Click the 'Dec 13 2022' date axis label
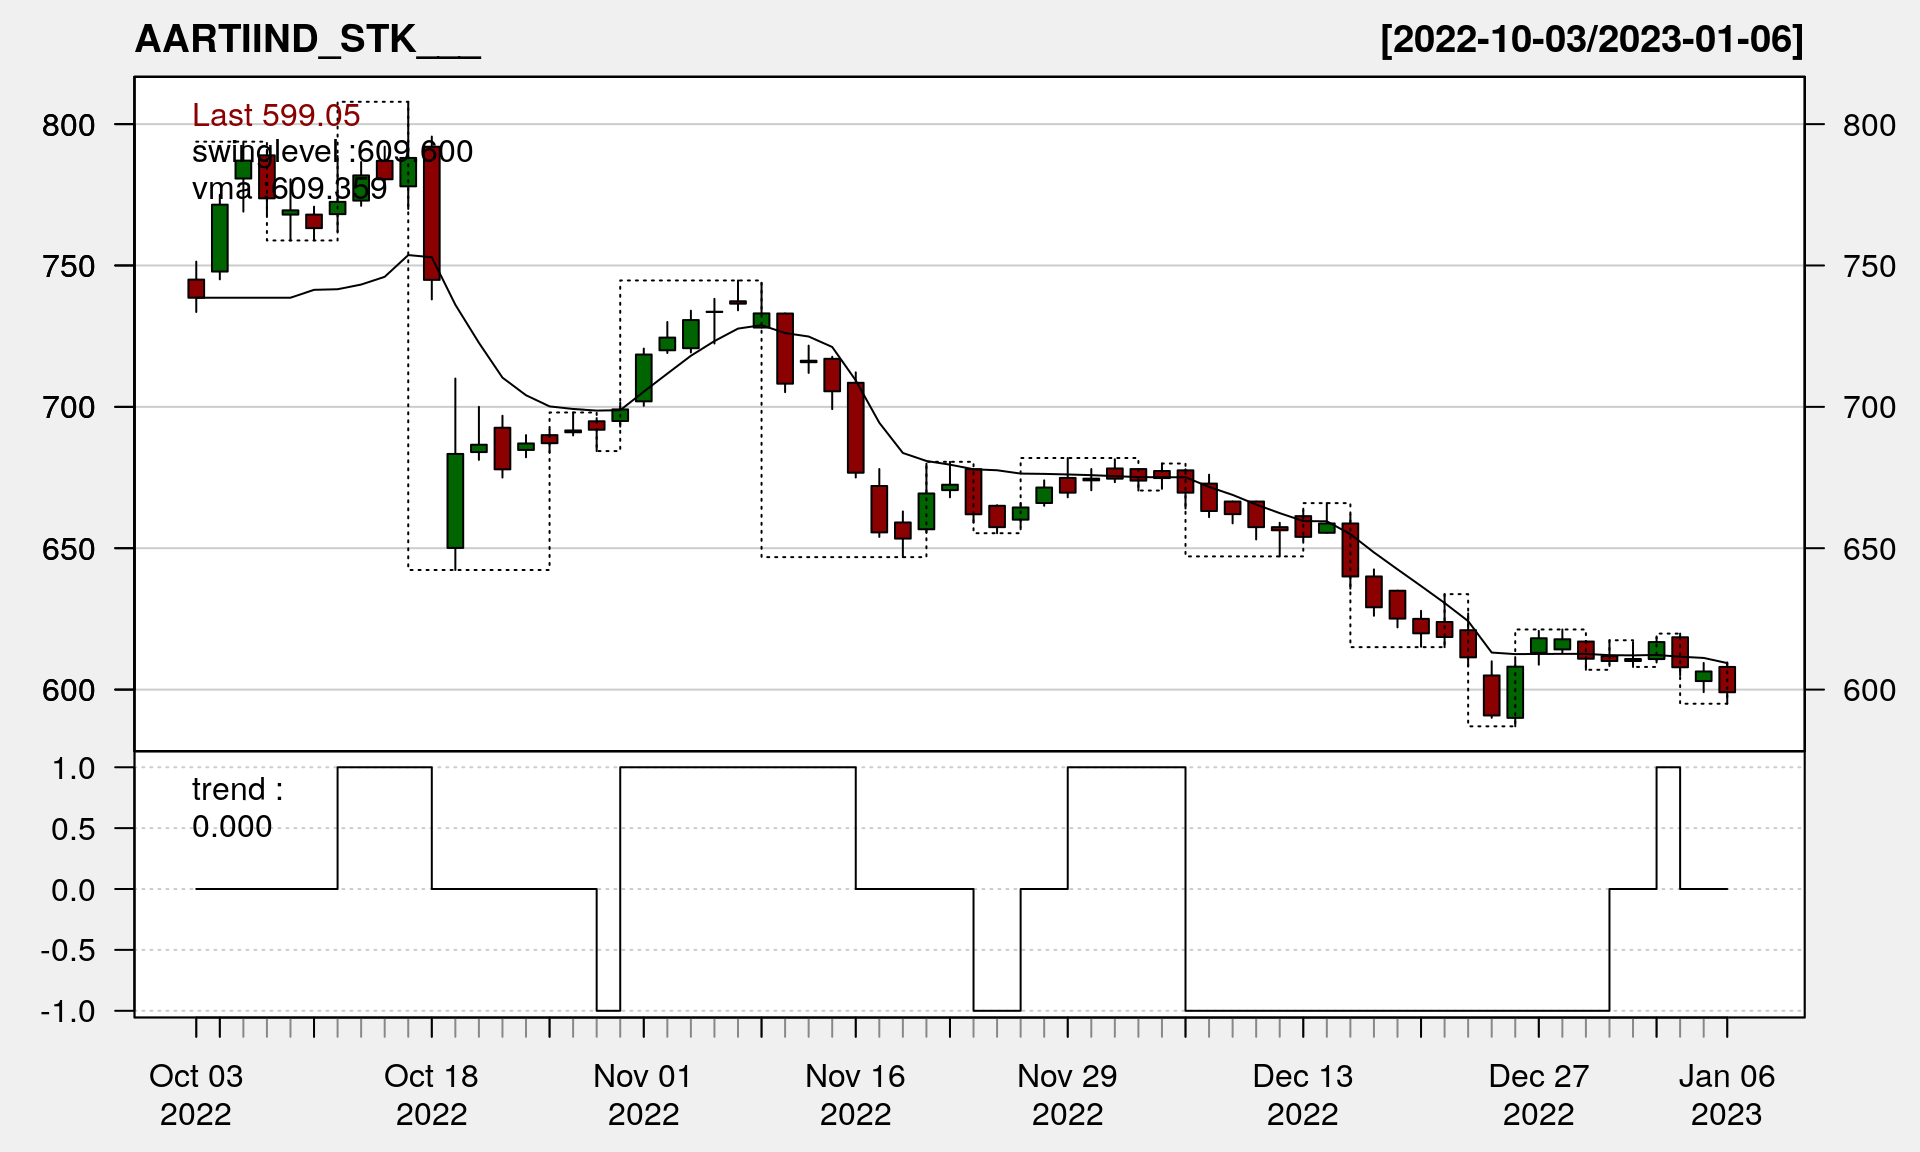The image size is (1920, 1152). pyautogui.click(x=1302, y=1094)
